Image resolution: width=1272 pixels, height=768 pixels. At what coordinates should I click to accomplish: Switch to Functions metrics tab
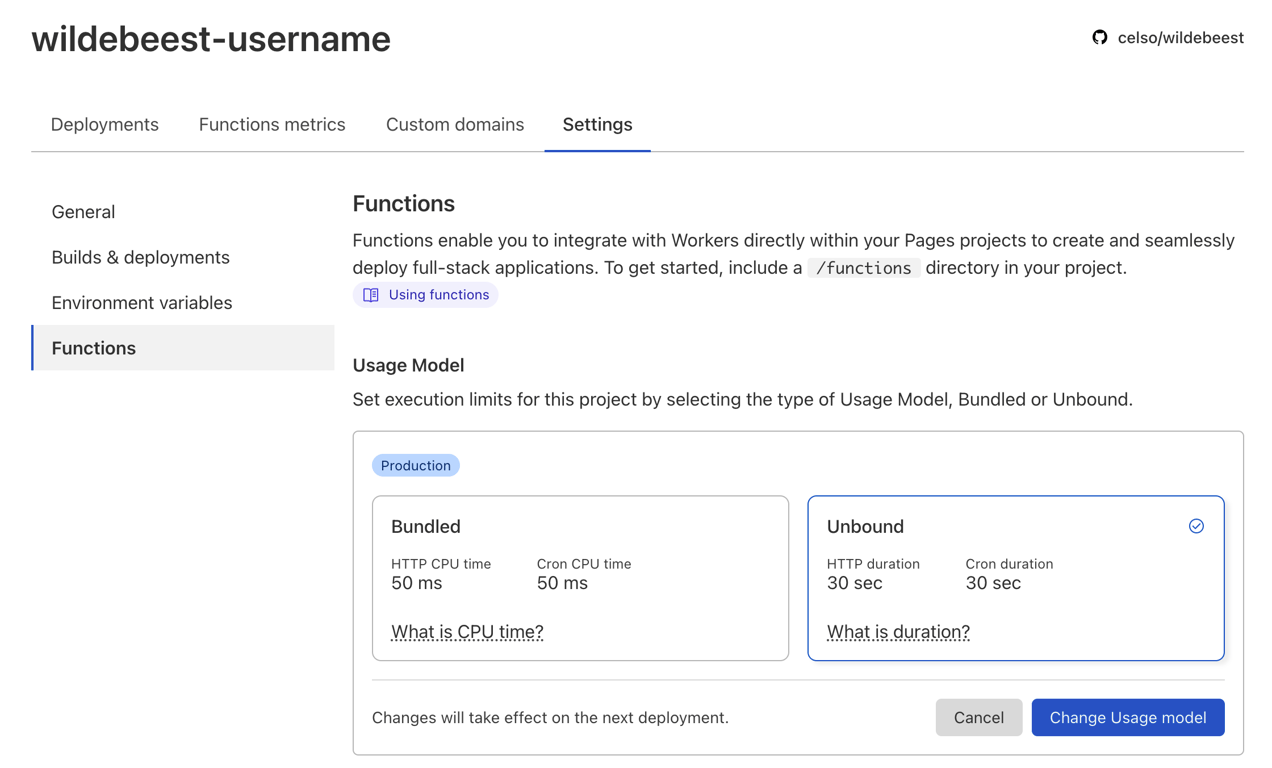click(x=272, y=125)
